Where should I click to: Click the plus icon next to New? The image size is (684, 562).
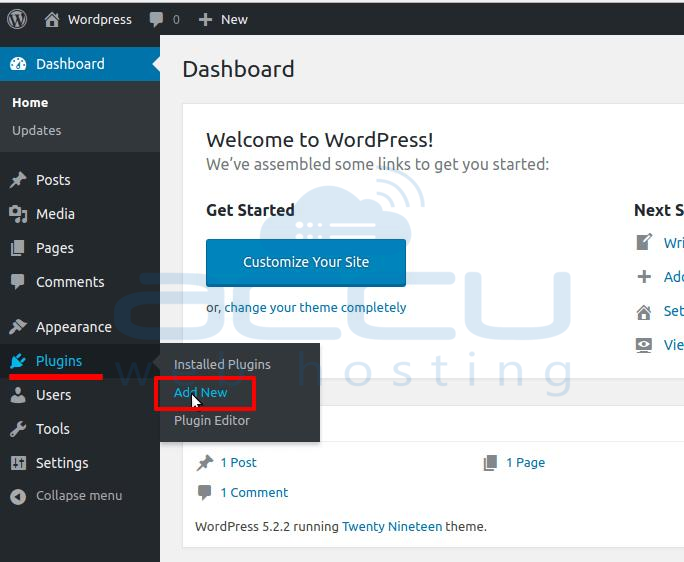205,20
